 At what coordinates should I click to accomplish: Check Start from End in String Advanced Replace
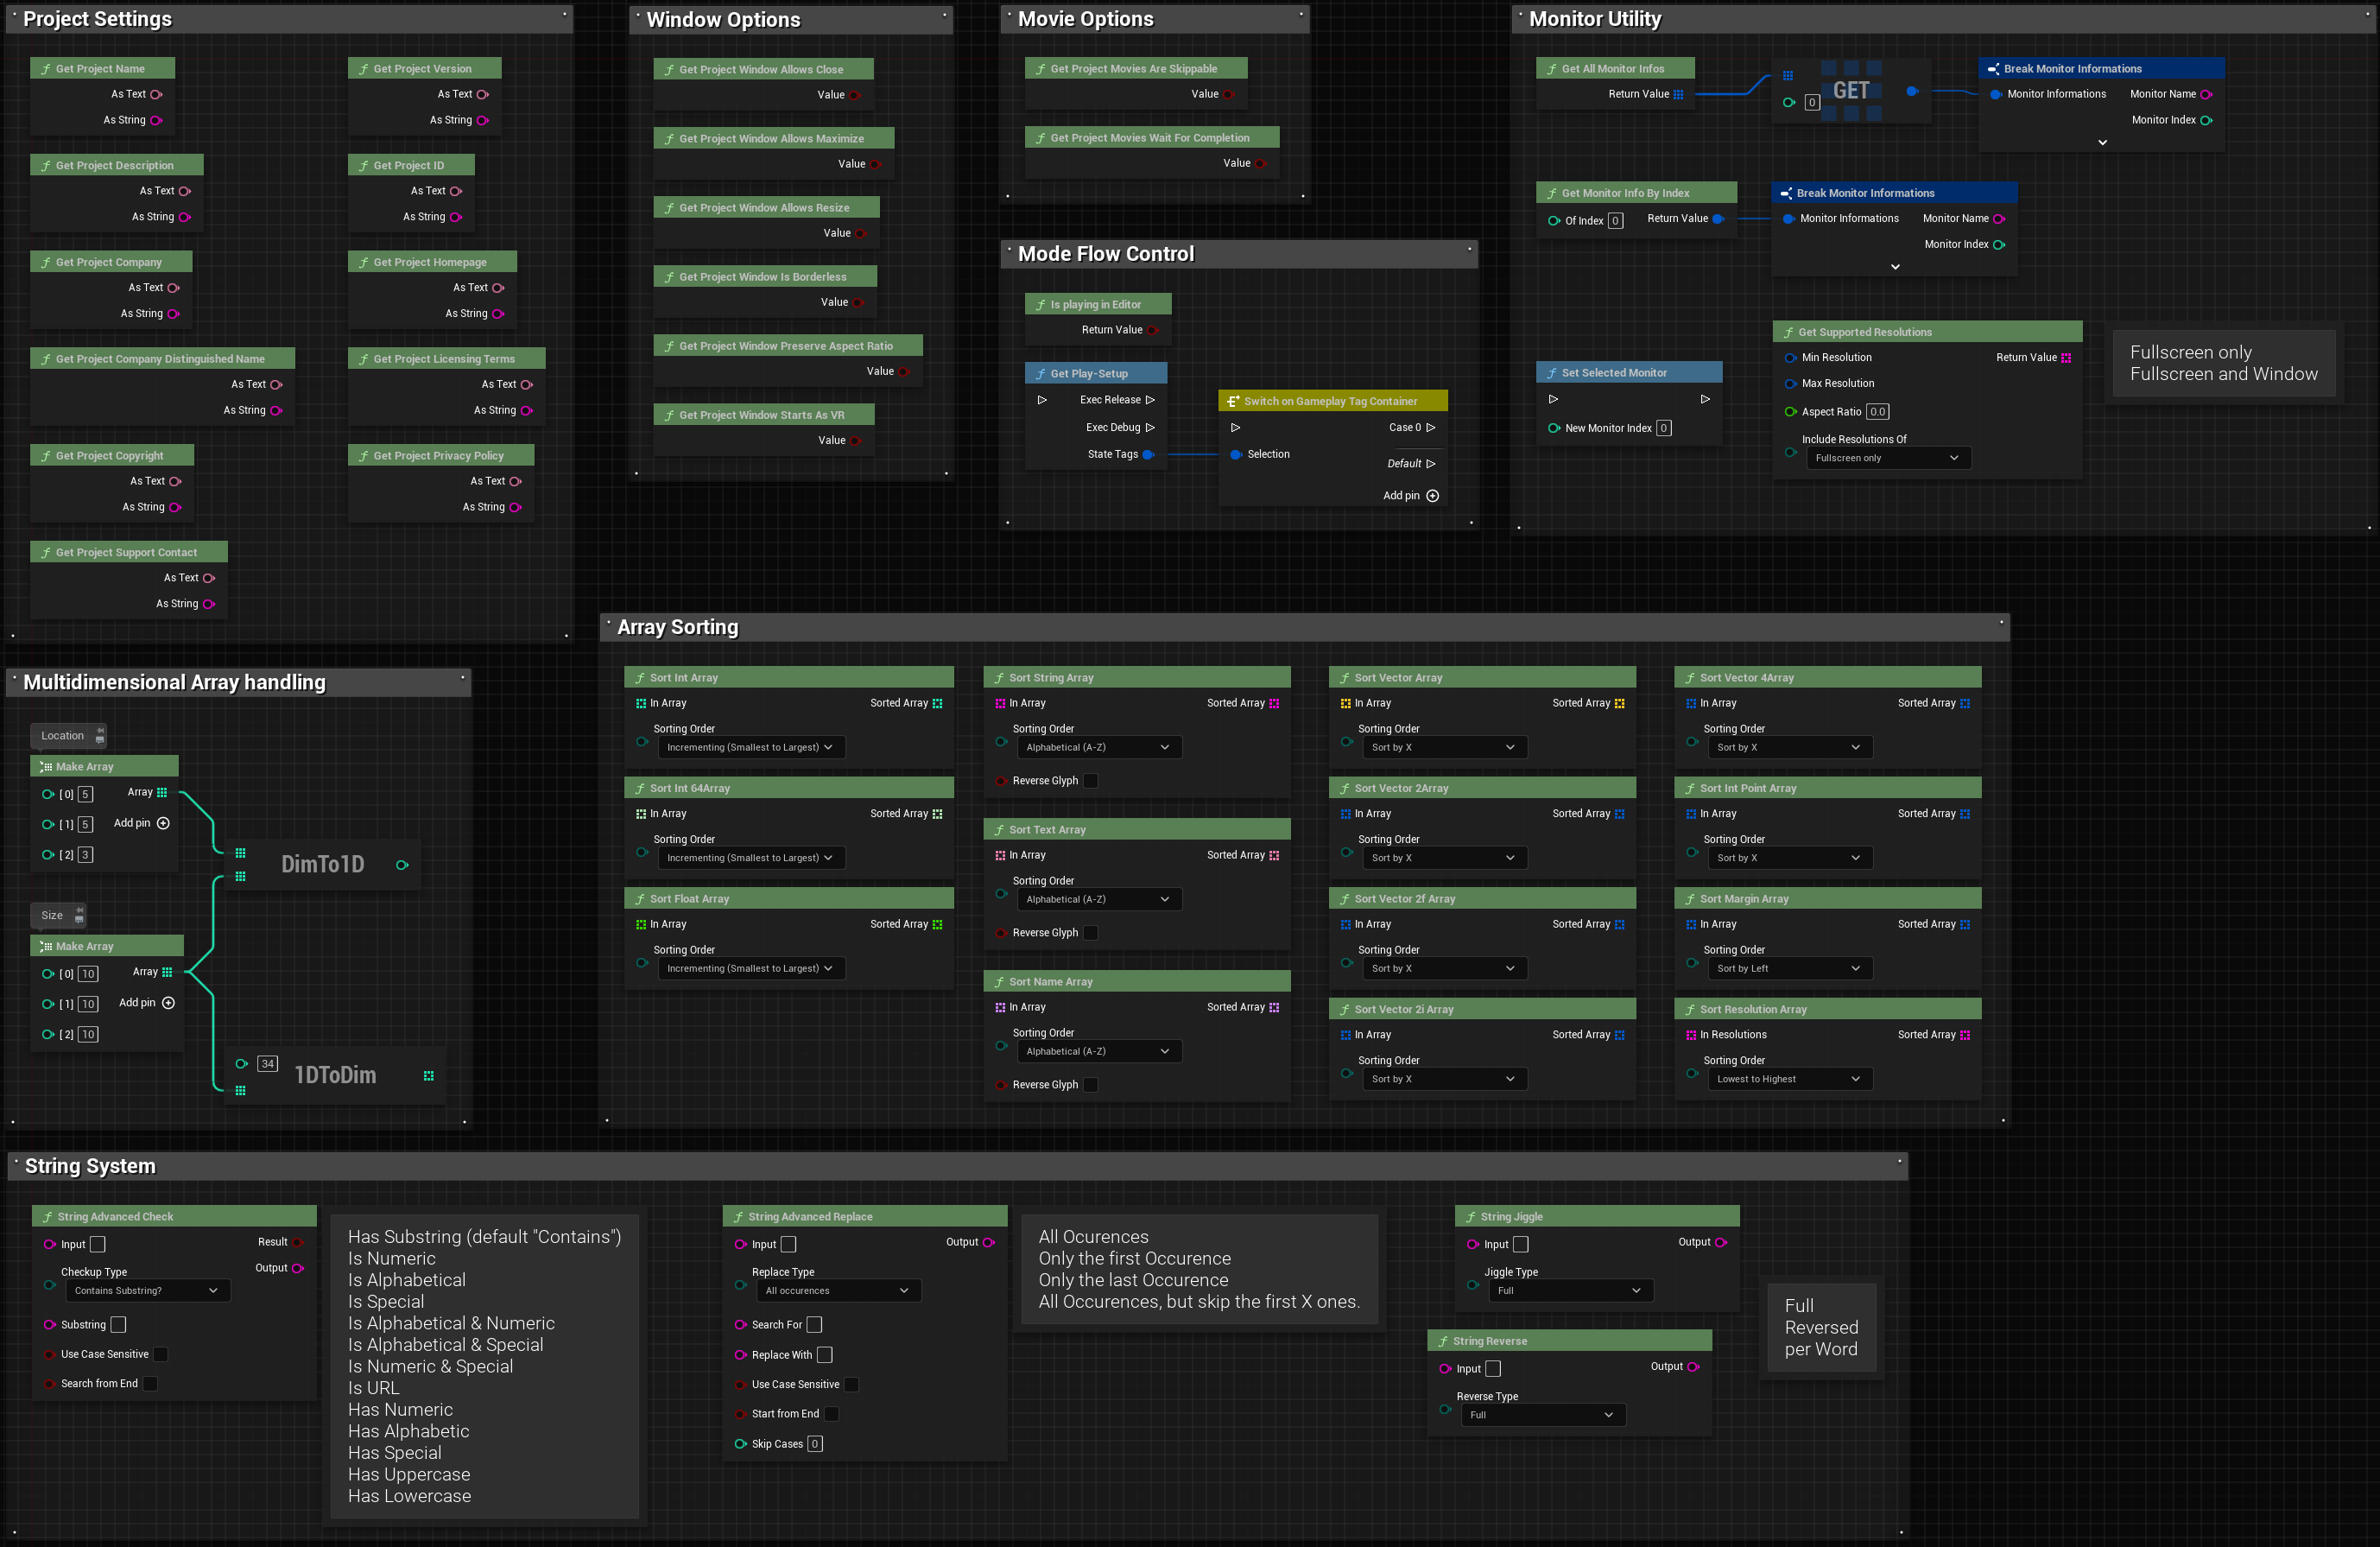[x=831, y=1414]
